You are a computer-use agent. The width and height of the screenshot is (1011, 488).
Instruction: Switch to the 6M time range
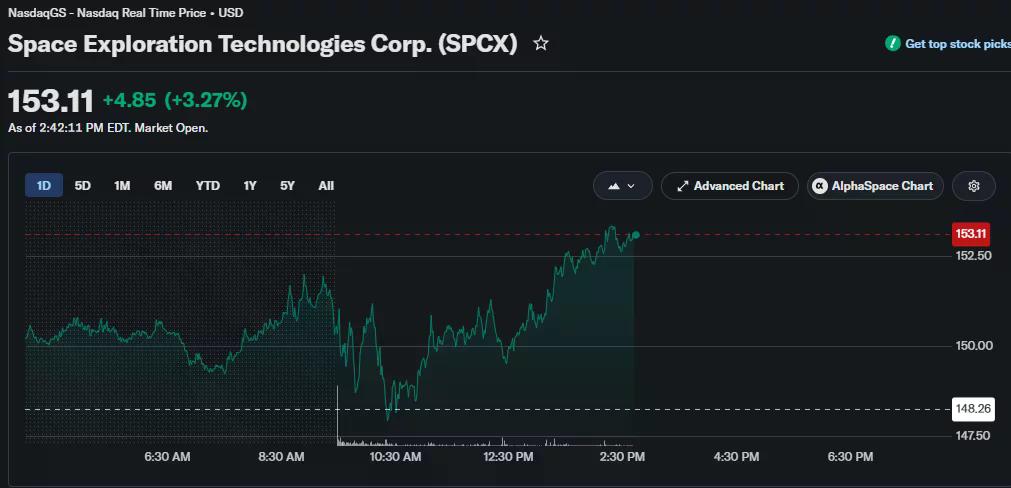162,186
